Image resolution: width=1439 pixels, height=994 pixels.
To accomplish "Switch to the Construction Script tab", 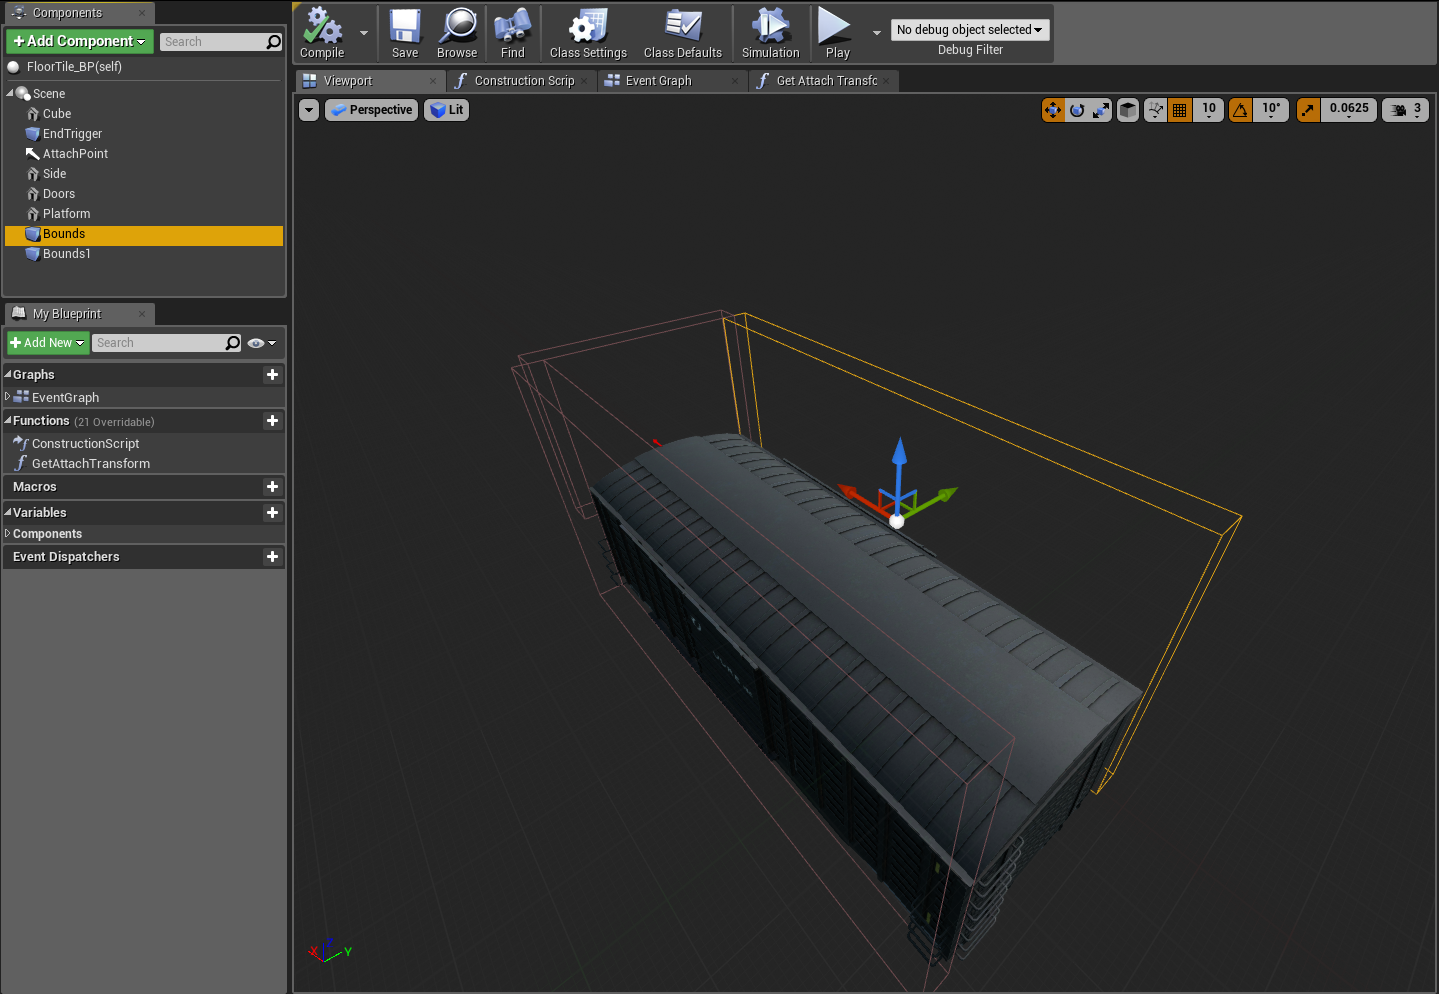I will pyautogui.click(x=523, y=81).
